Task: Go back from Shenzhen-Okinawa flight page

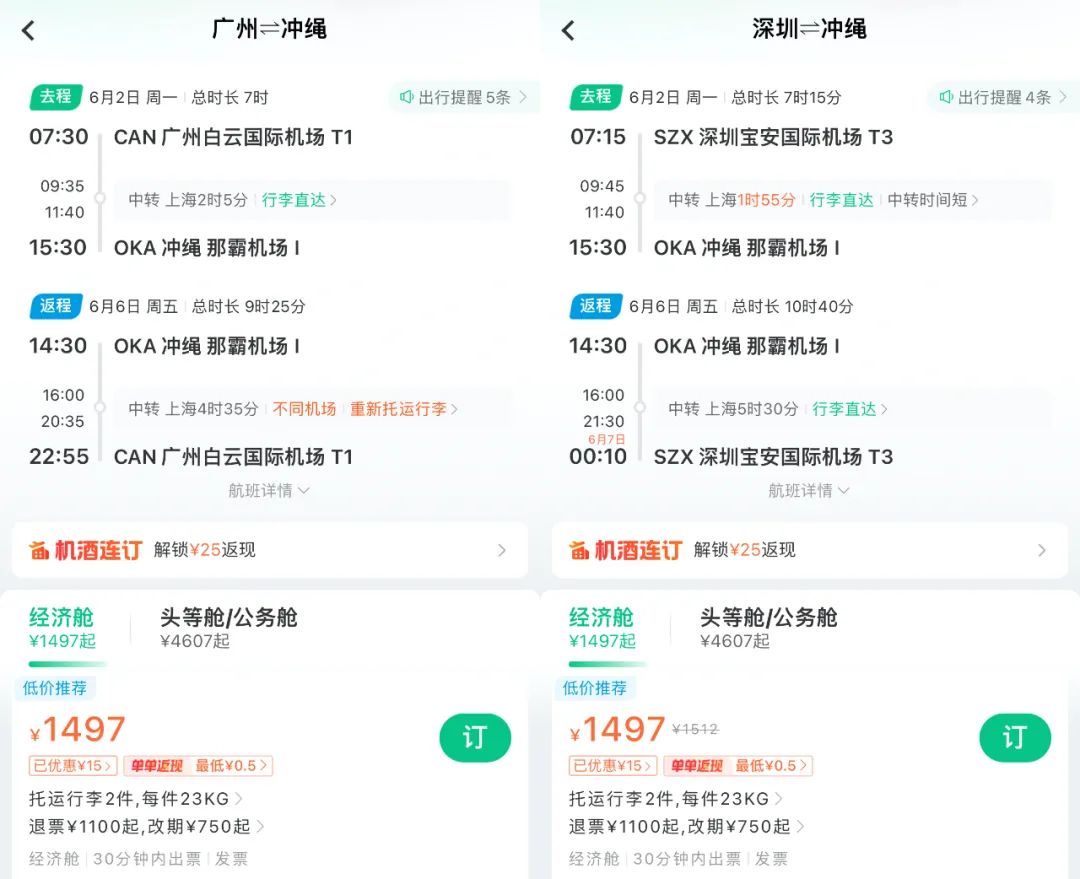Action: coord(568,30)
